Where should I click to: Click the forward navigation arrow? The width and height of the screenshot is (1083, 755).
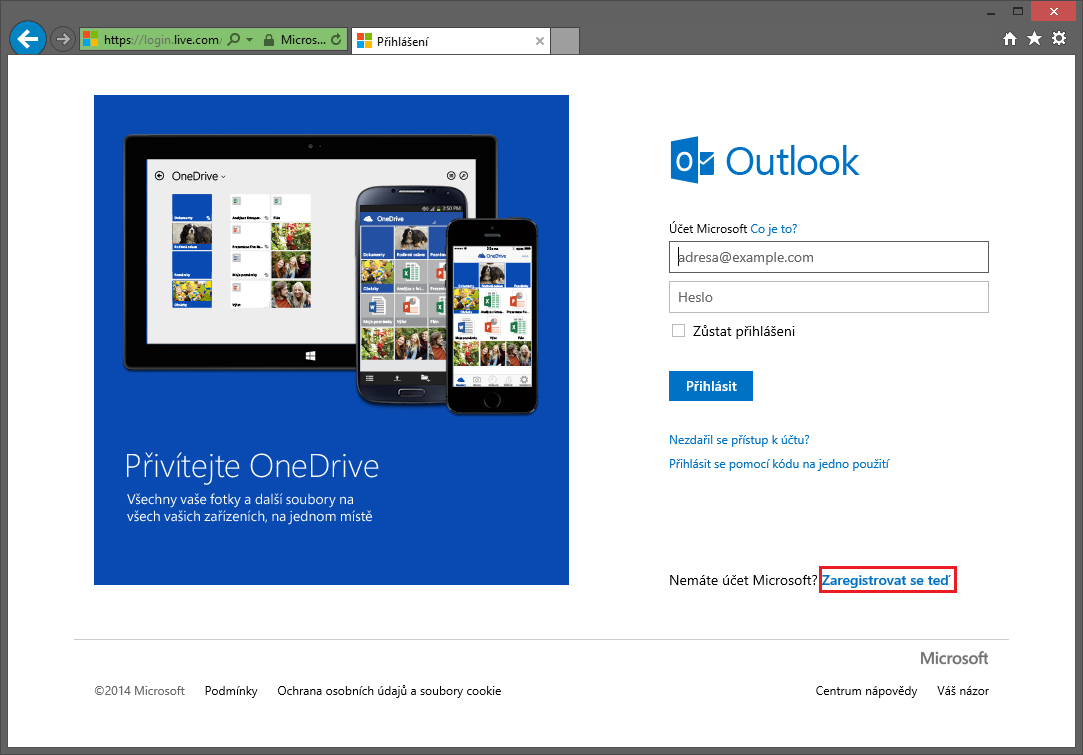[60, 38]
